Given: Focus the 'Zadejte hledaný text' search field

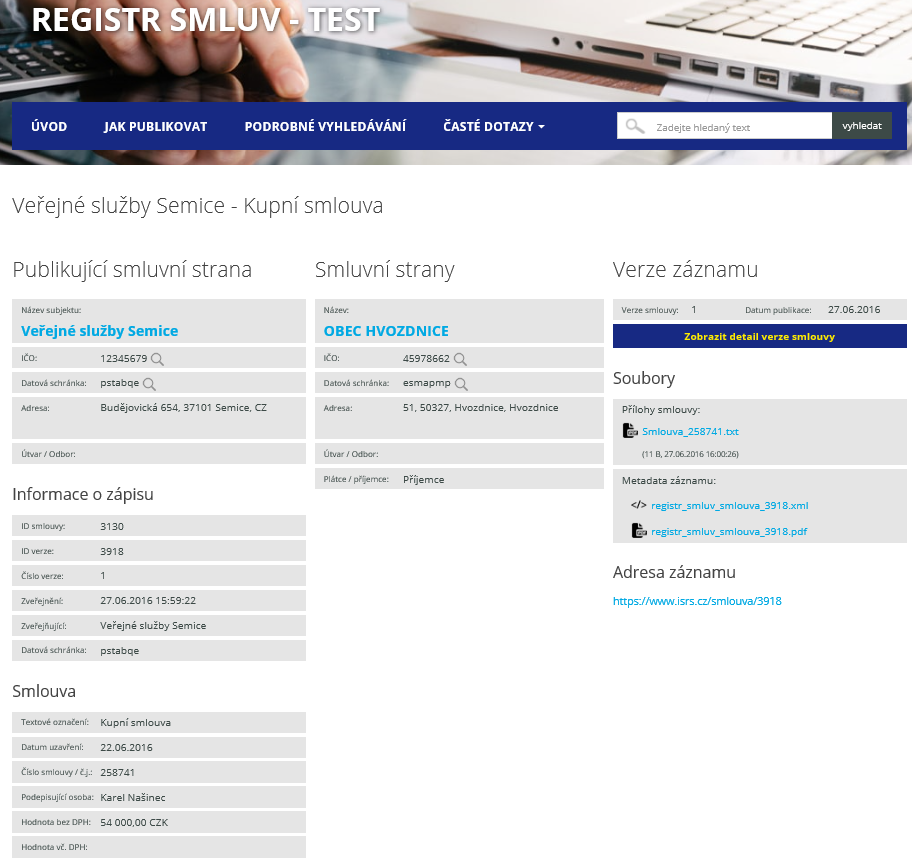Looking at the screenshot, I should (x=724, y=126).
